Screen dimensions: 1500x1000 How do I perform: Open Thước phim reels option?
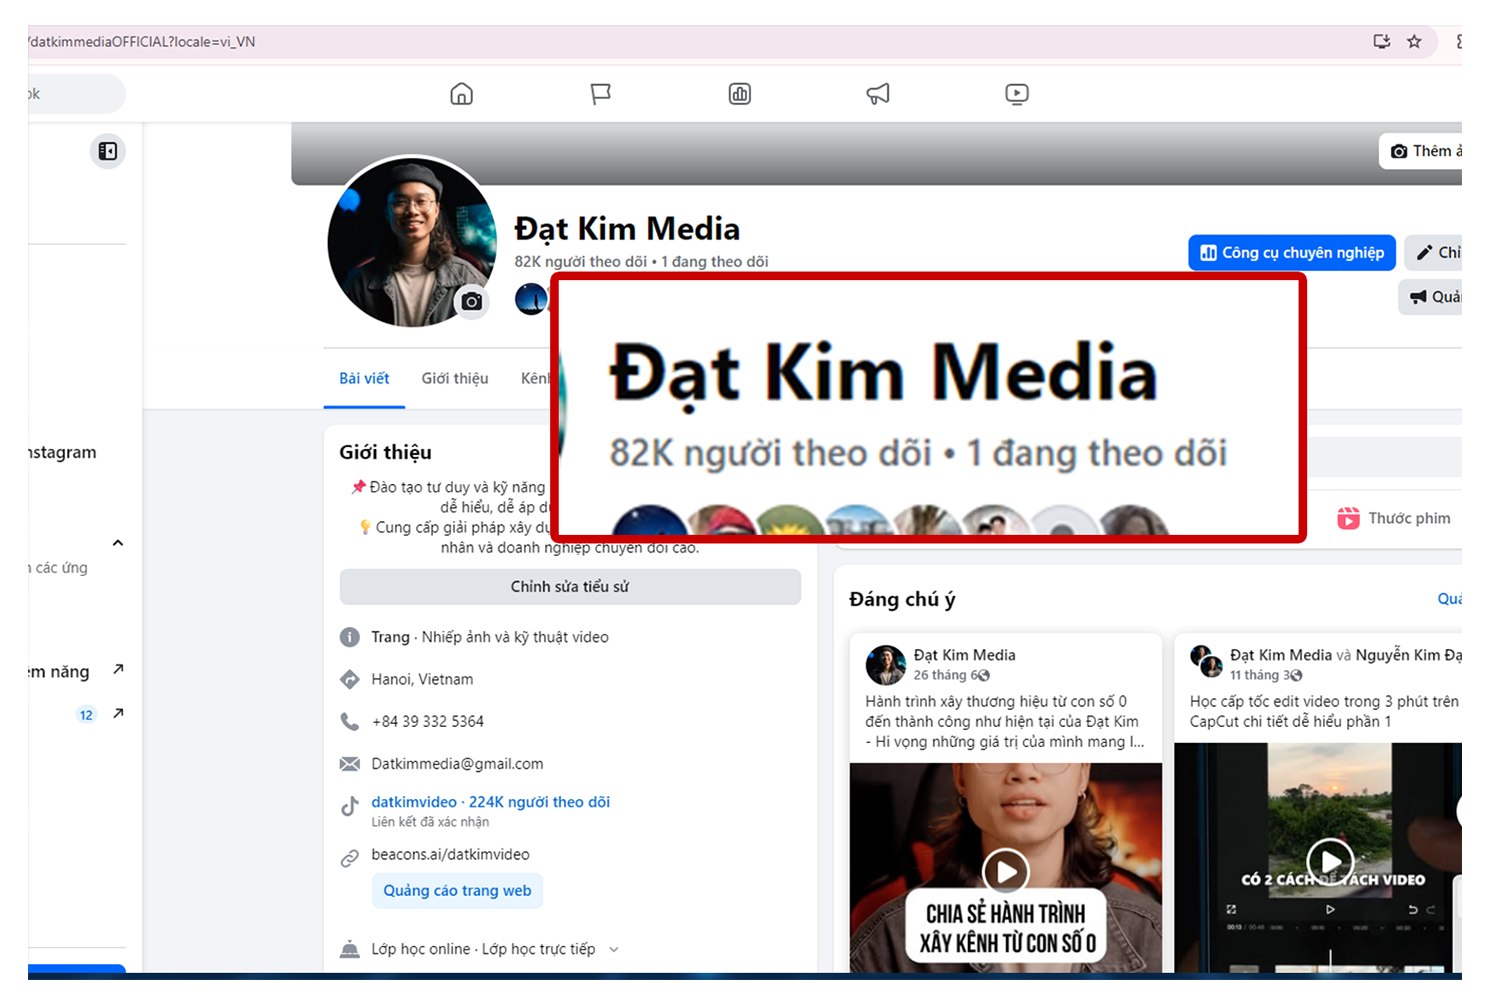pyautogui.click(x=1396, y=518)
